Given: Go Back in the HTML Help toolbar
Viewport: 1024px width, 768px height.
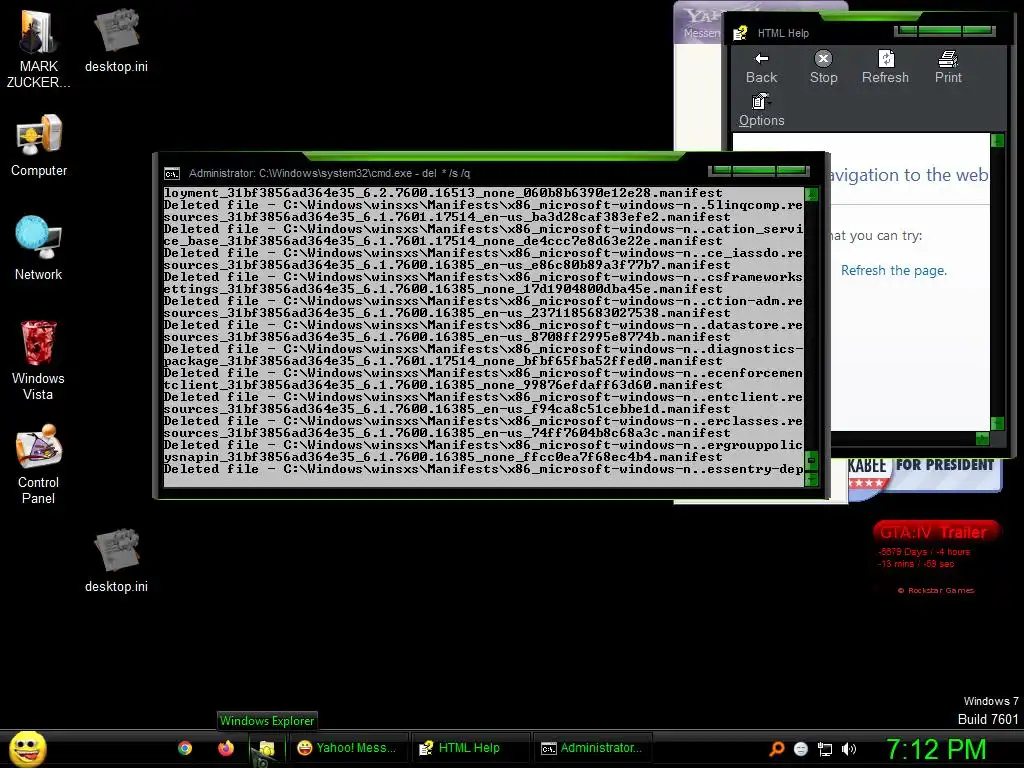Looking at the screenshot, I should [761, 67].
